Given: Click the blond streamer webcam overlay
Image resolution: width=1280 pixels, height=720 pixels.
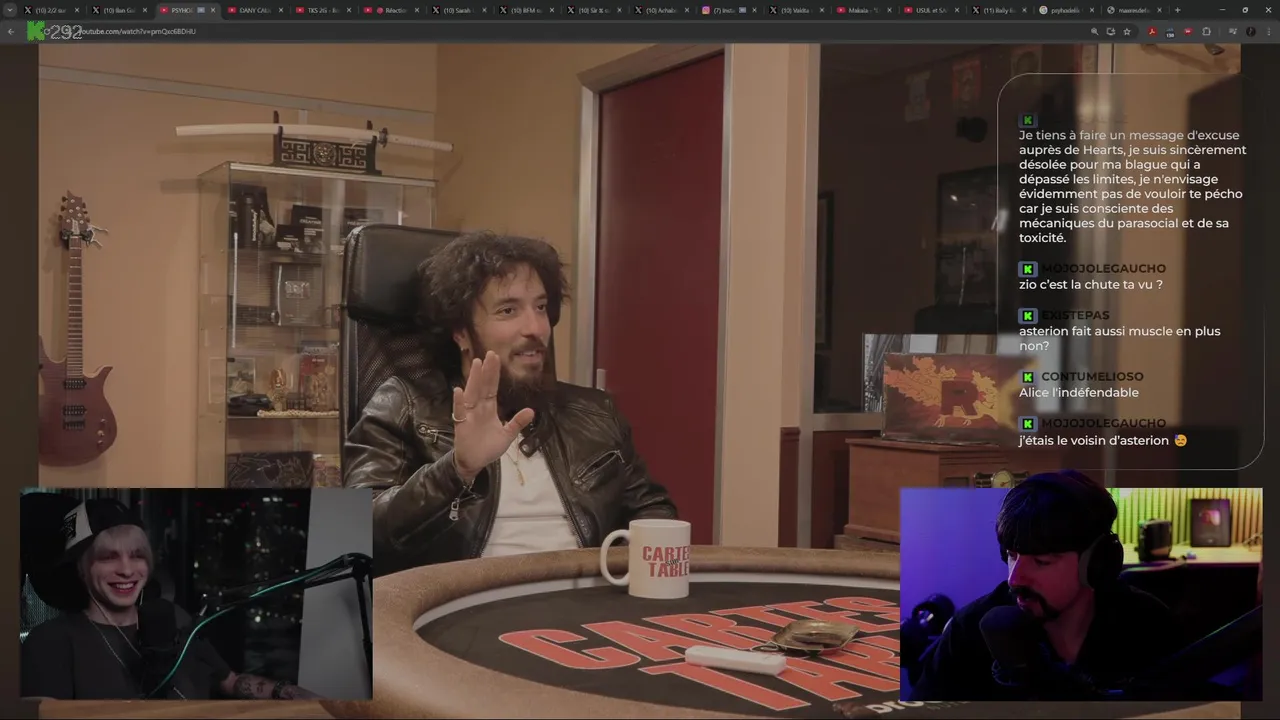Looking at the screenshot, I should tap(196, 594).
